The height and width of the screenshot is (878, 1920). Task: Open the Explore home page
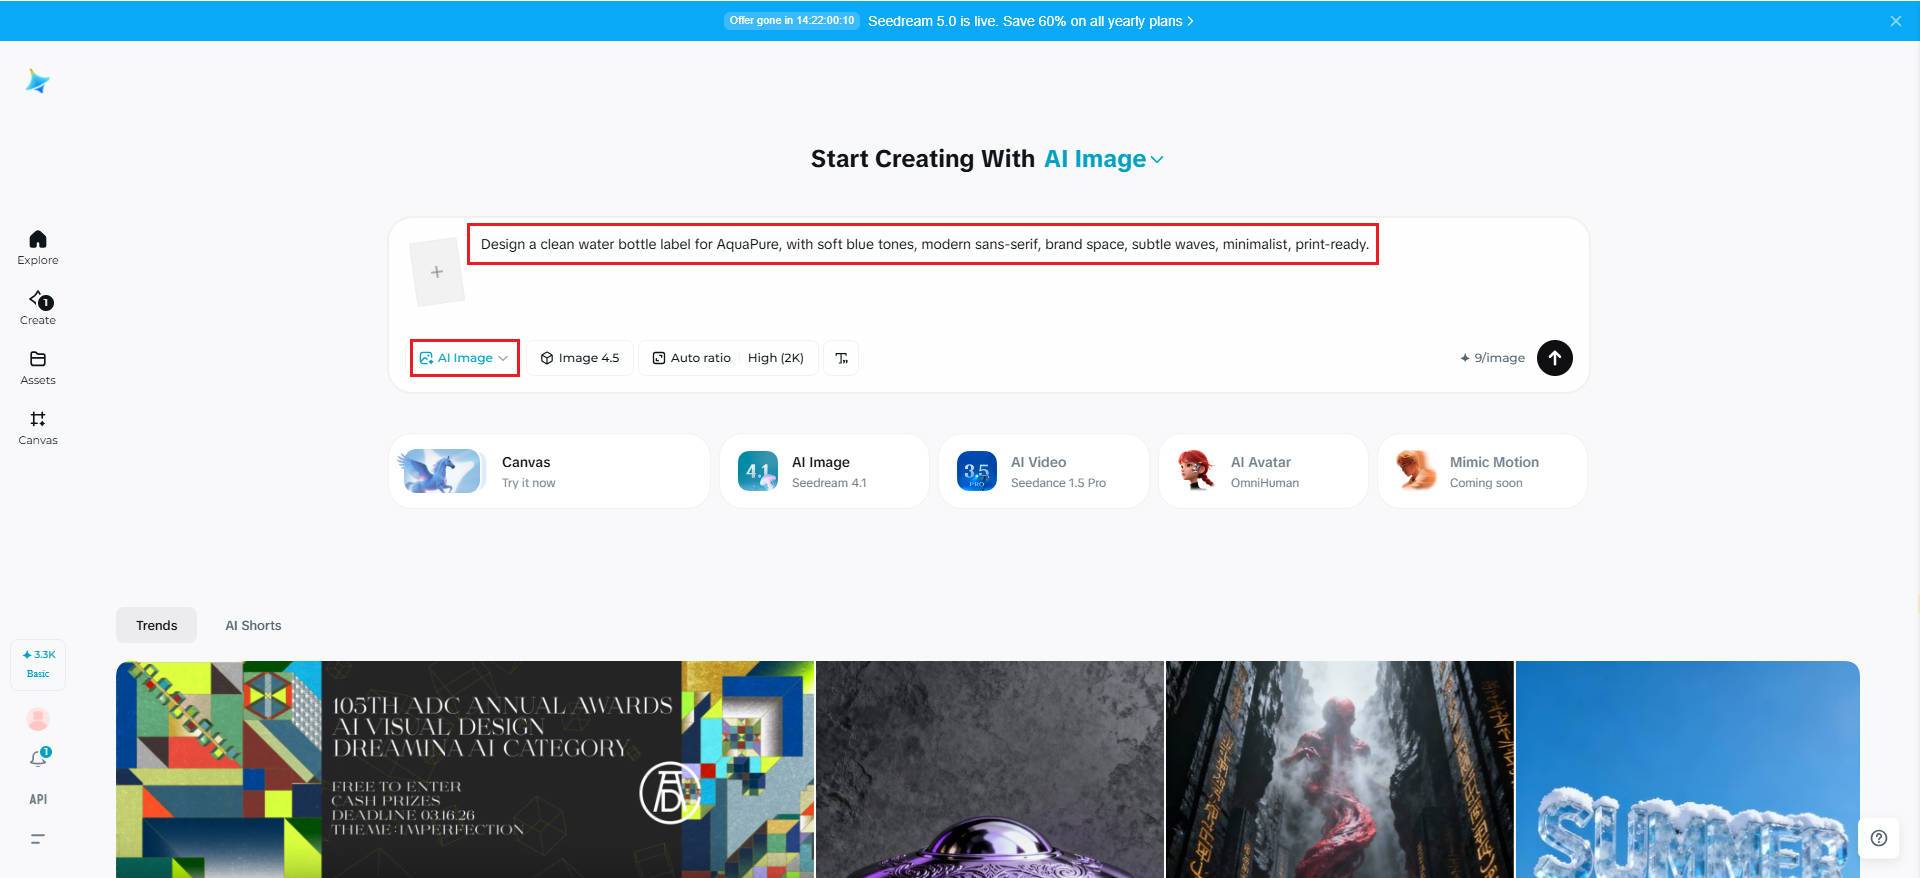tap(38, 247)
